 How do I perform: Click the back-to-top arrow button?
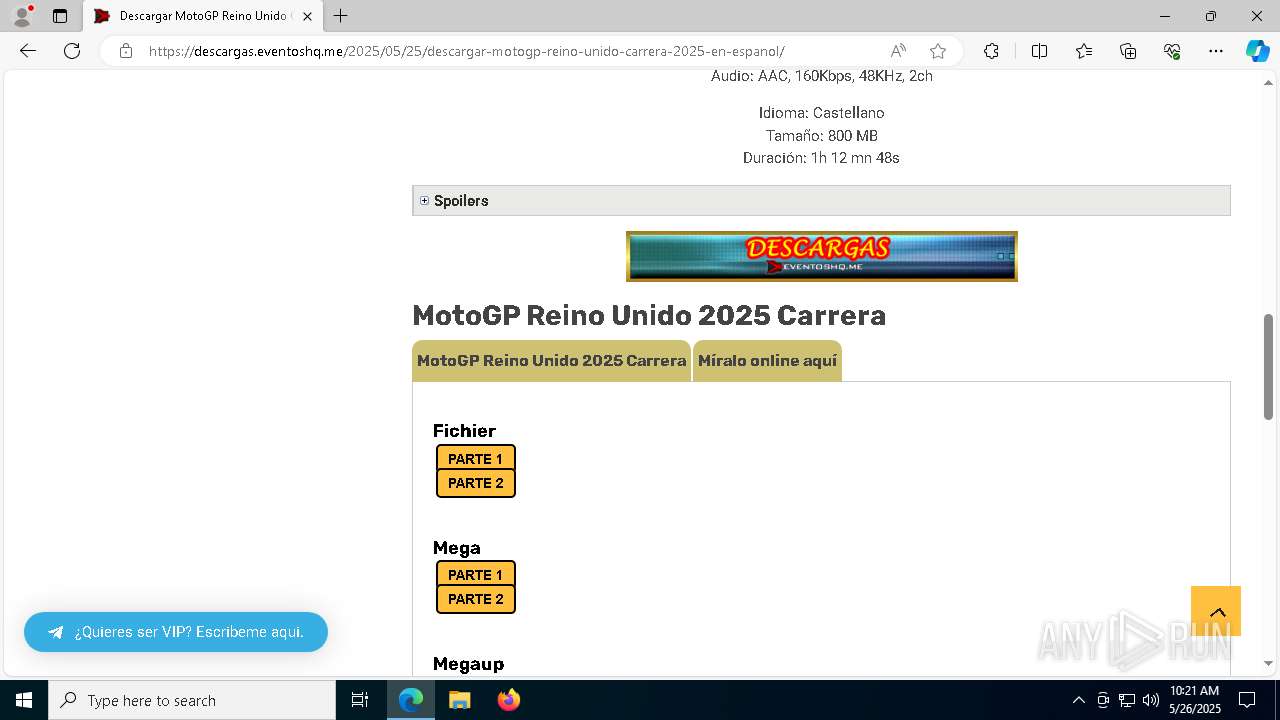click(1216, 611)
